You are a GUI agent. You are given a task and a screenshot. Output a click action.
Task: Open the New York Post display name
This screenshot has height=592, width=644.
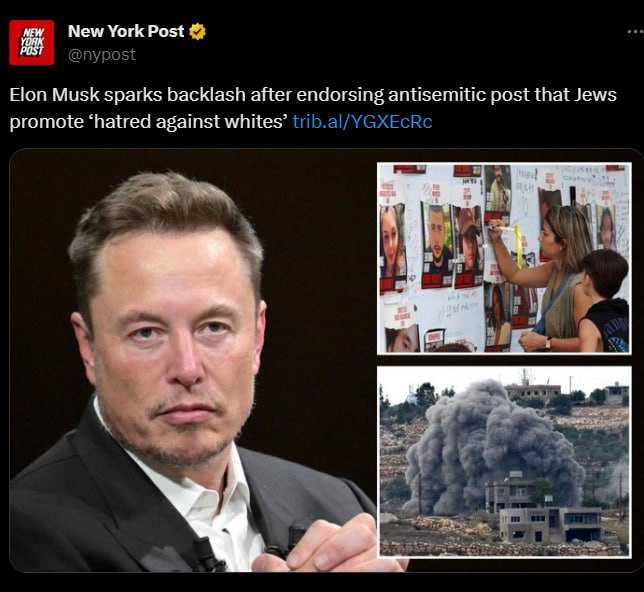coord(125,31)
